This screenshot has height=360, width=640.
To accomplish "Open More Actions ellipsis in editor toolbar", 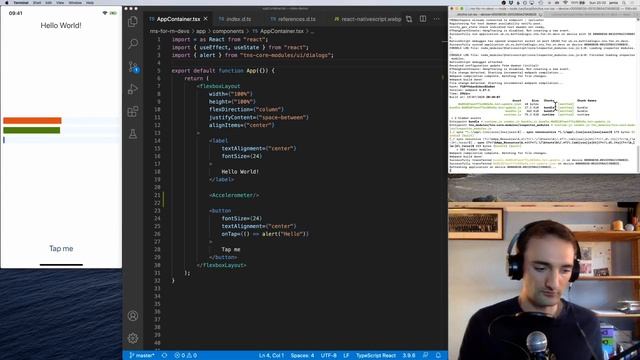I will [x=437, y=19].
